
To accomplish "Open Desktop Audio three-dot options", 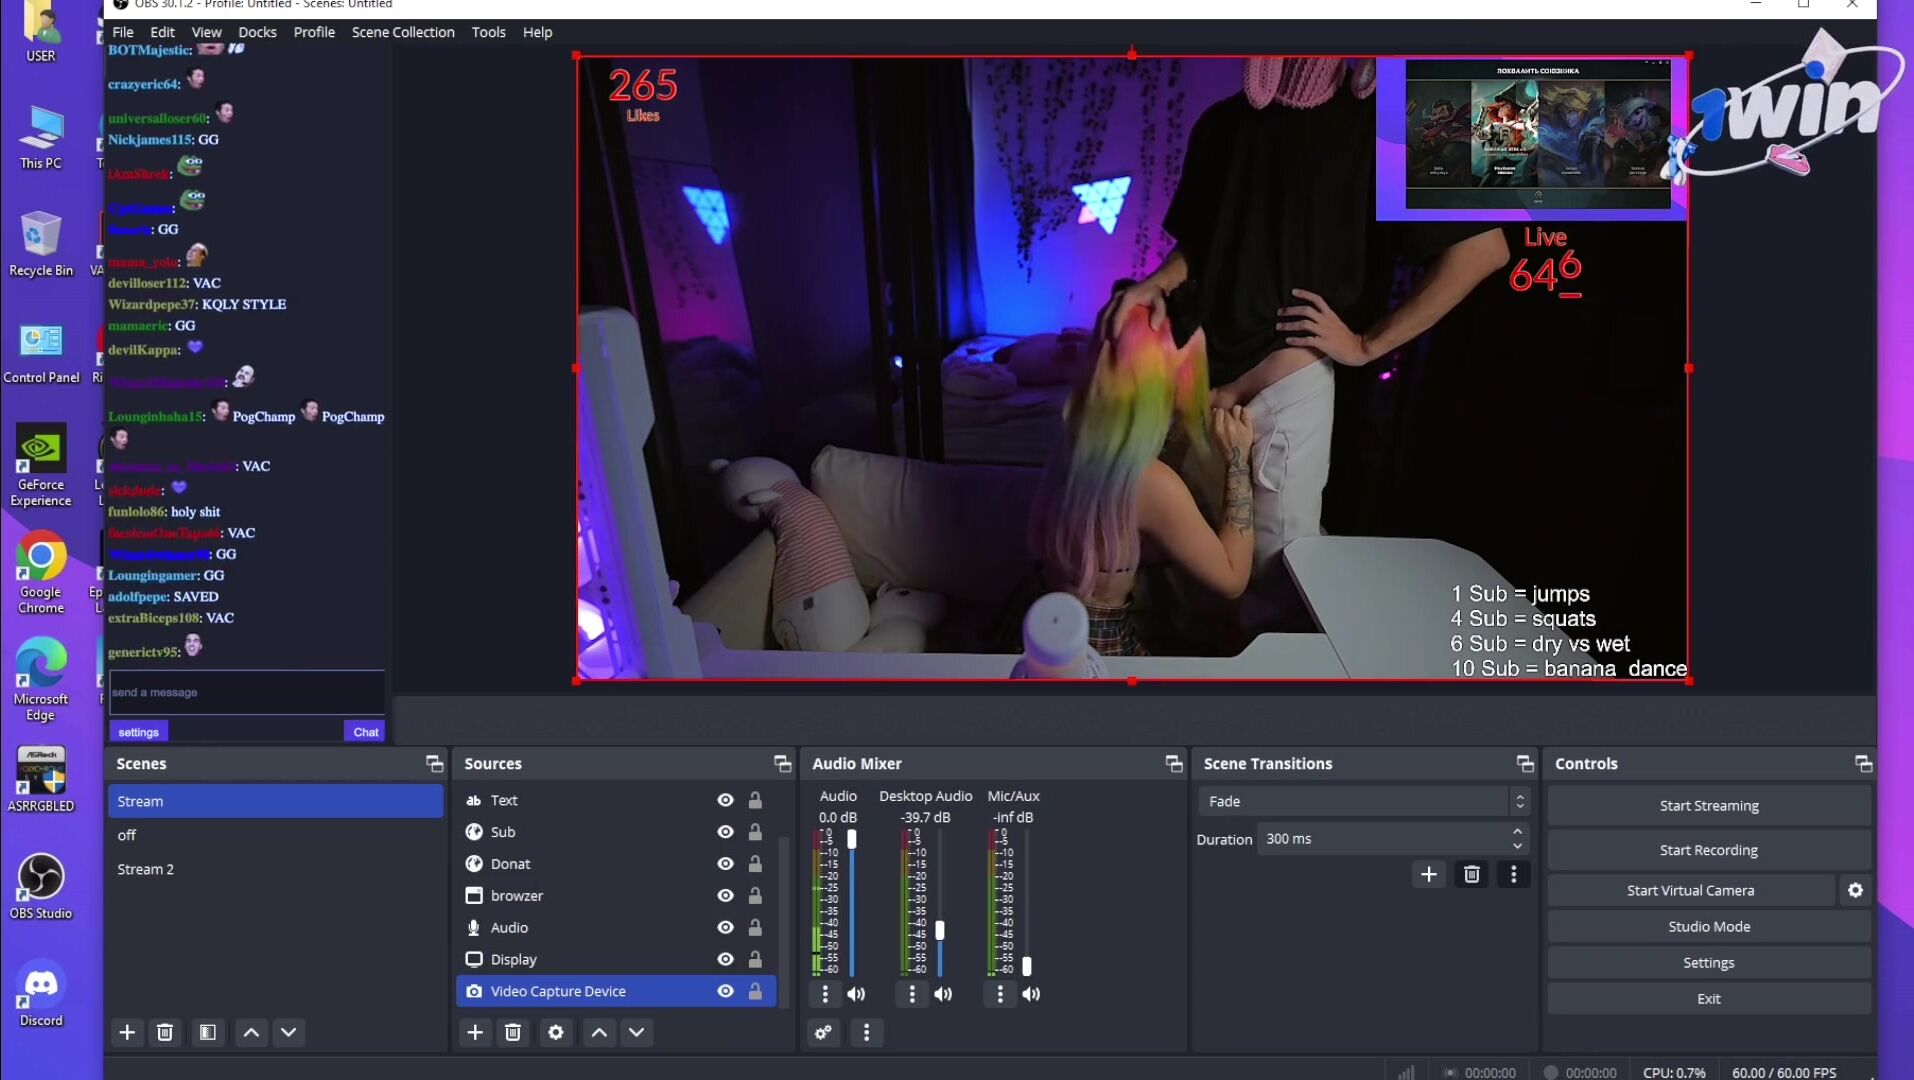I will tap(912, 994).
